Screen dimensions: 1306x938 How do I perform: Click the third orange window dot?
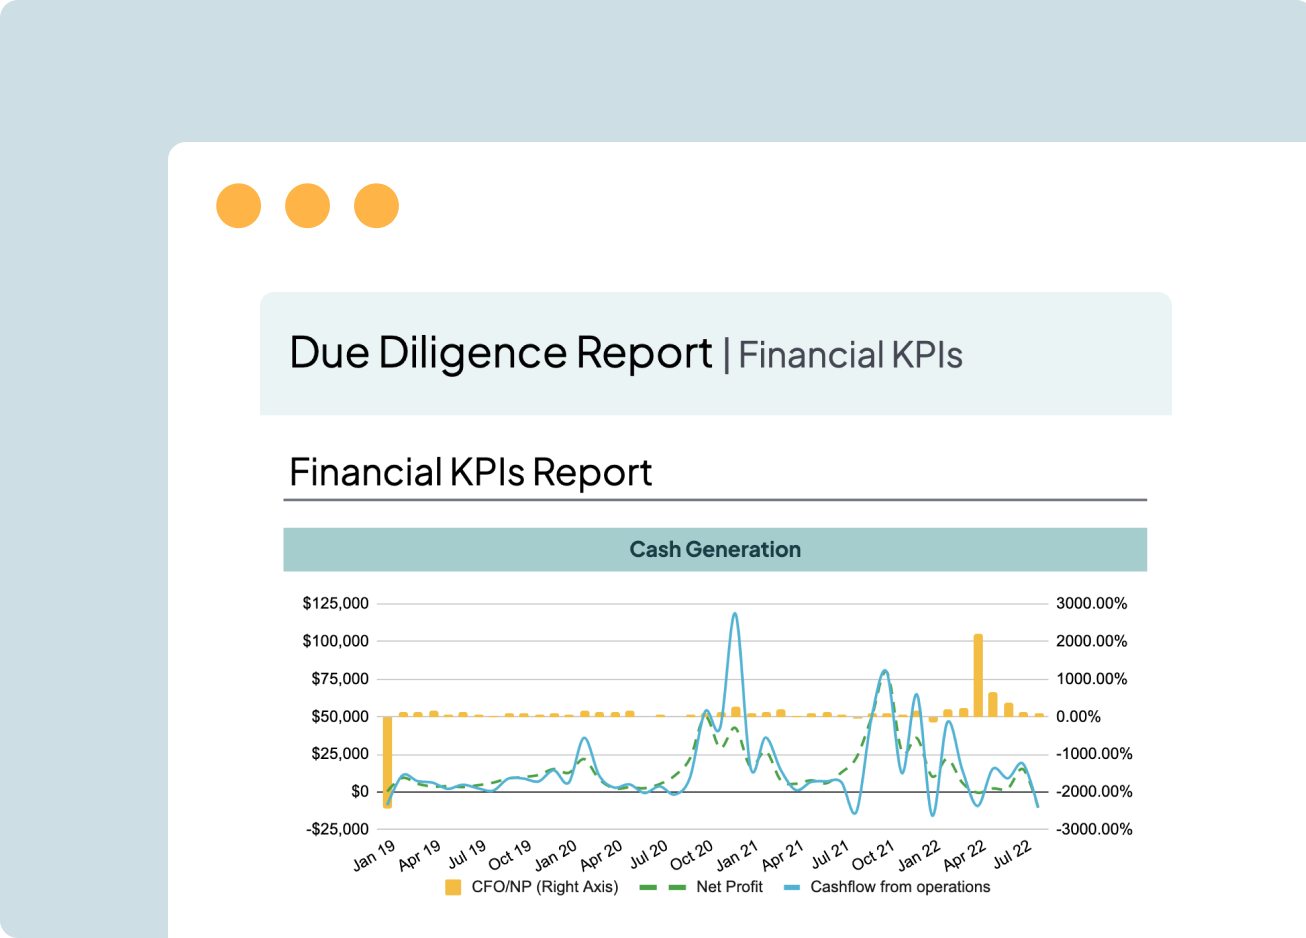[376, 206]
